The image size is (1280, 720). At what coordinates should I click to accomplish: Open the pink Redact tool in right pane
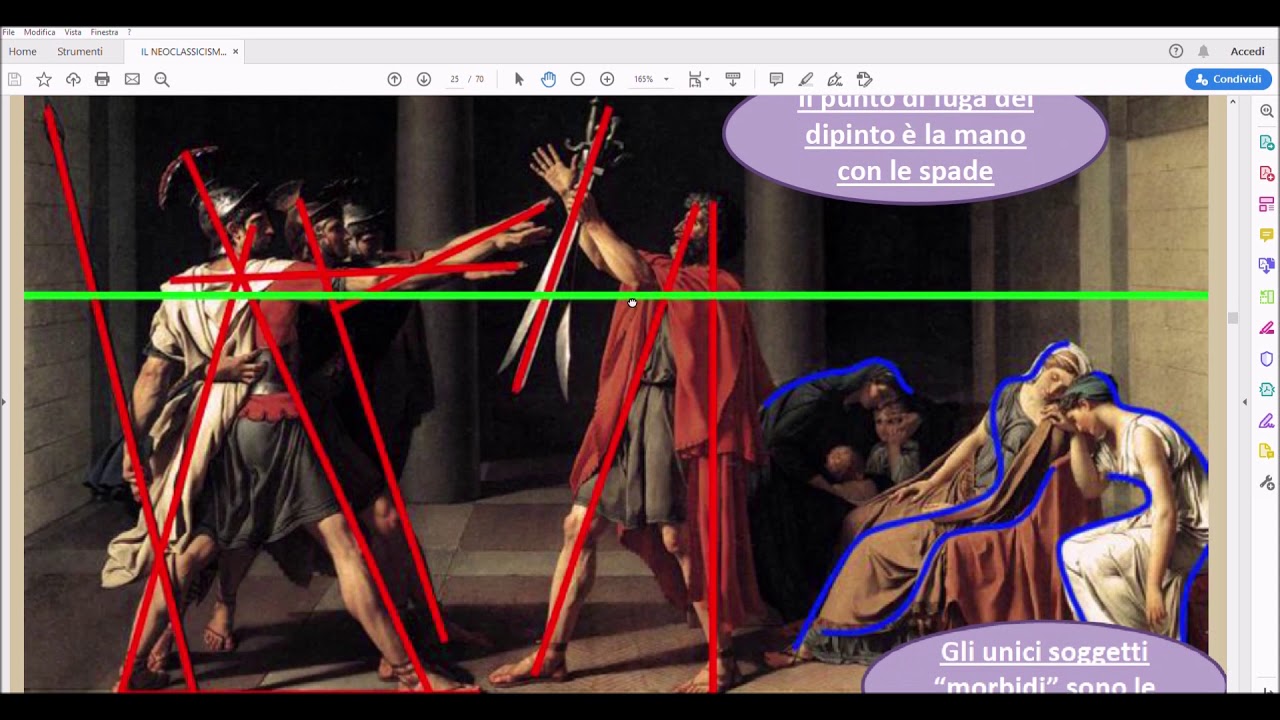click(1267, 328)
